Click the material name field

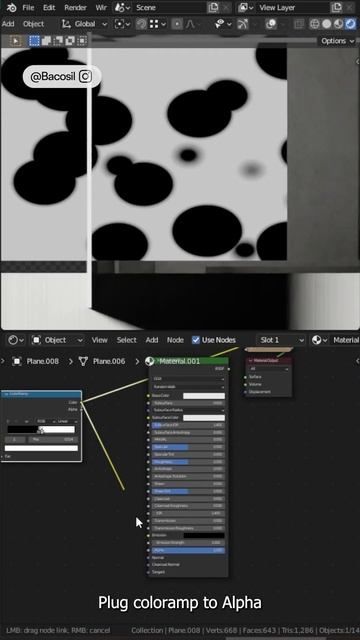345,340
